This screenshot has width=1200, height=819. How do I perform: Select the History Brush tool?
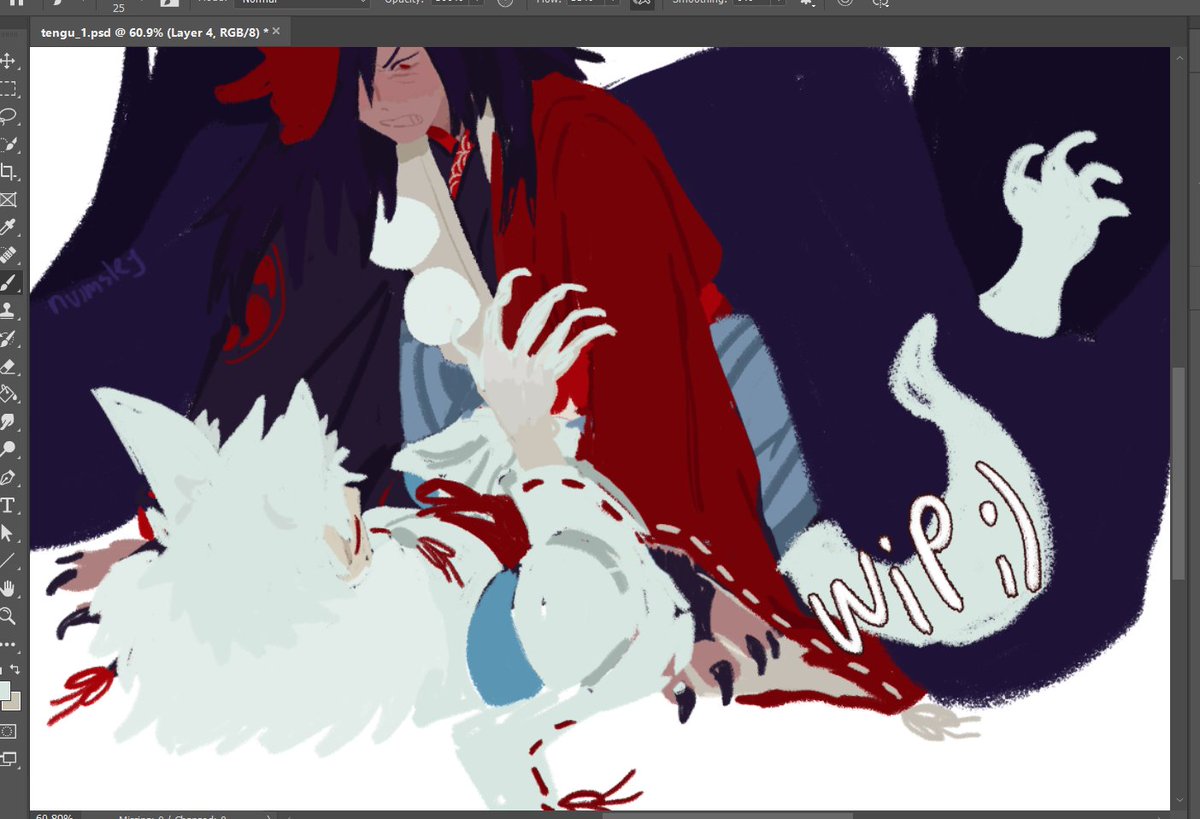pos(9,338)
